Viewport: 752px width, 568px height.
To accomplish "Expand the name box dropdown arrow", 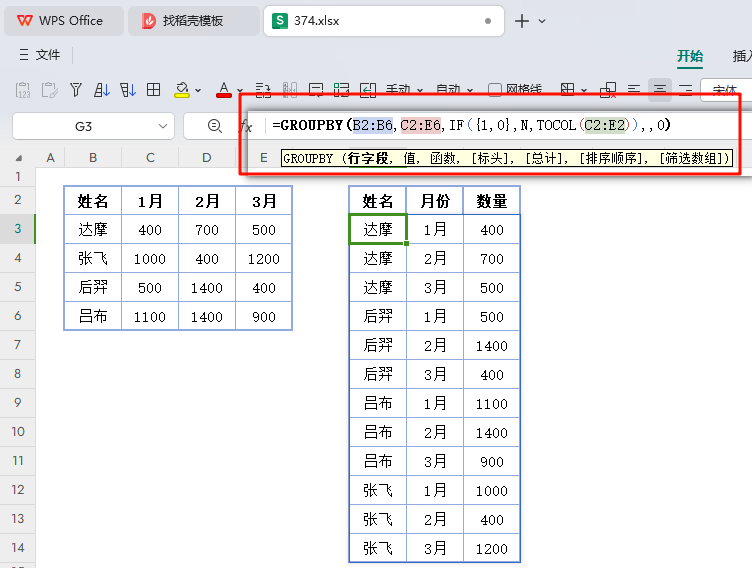I will tap(163, 126).
